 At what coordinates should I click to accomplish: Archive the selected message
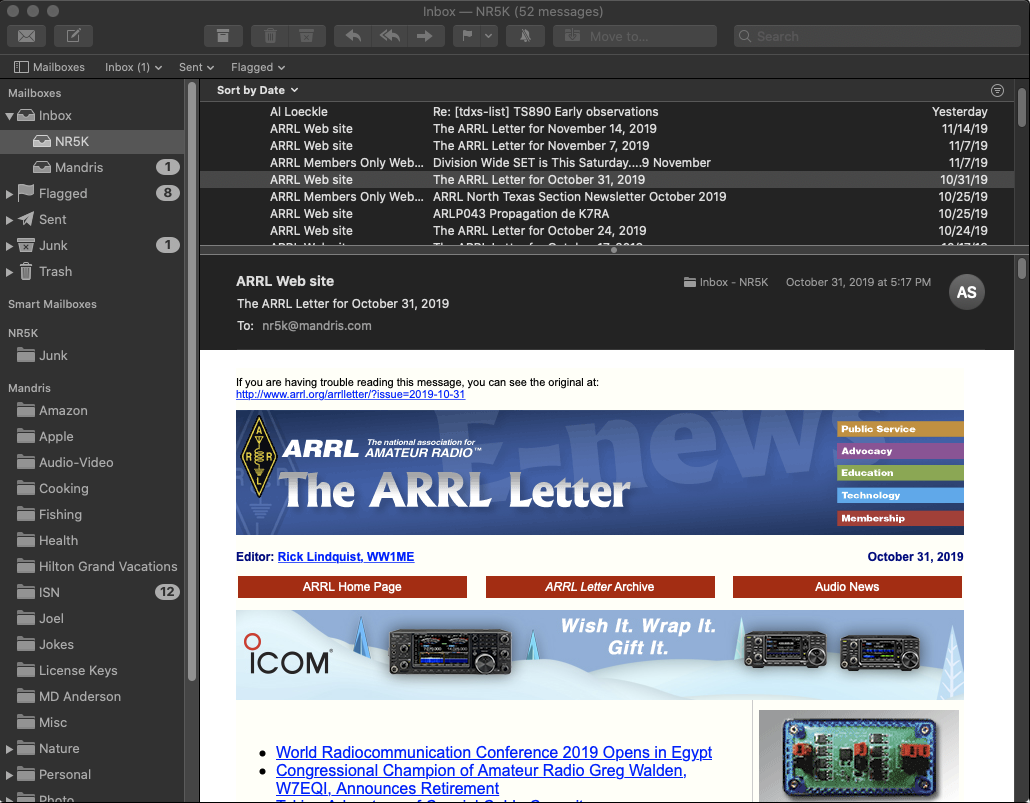click(223, 36)
